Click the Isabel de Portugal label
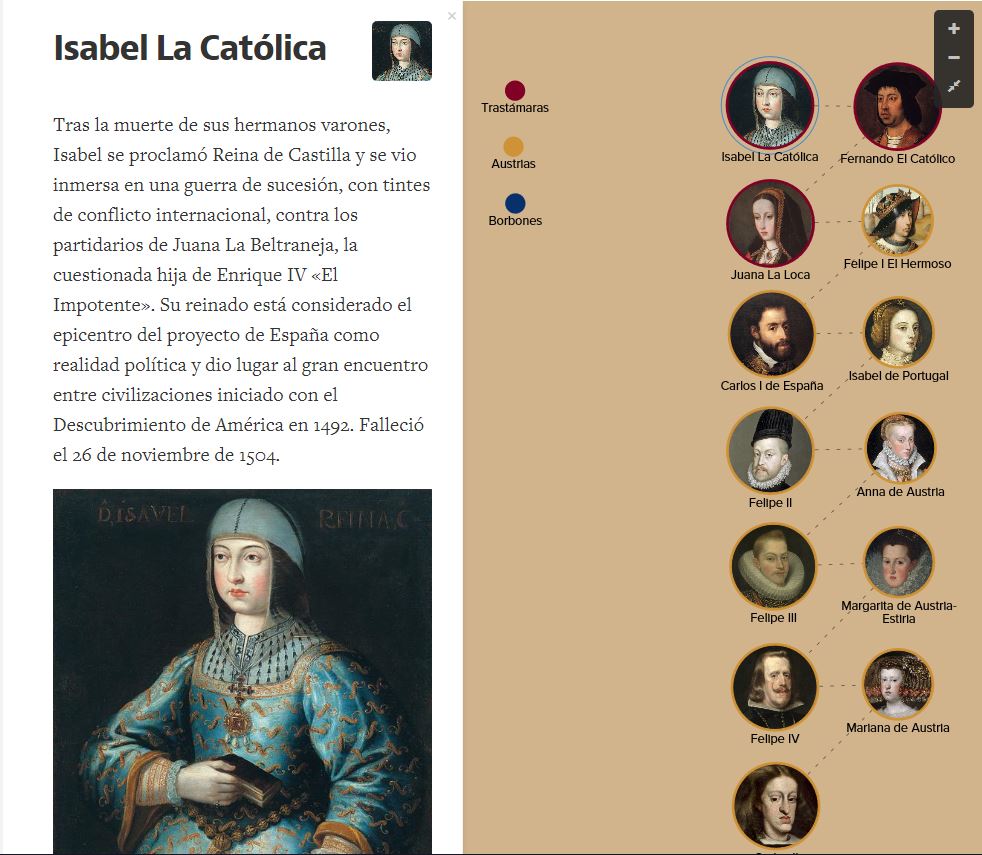 click(898, 376)
